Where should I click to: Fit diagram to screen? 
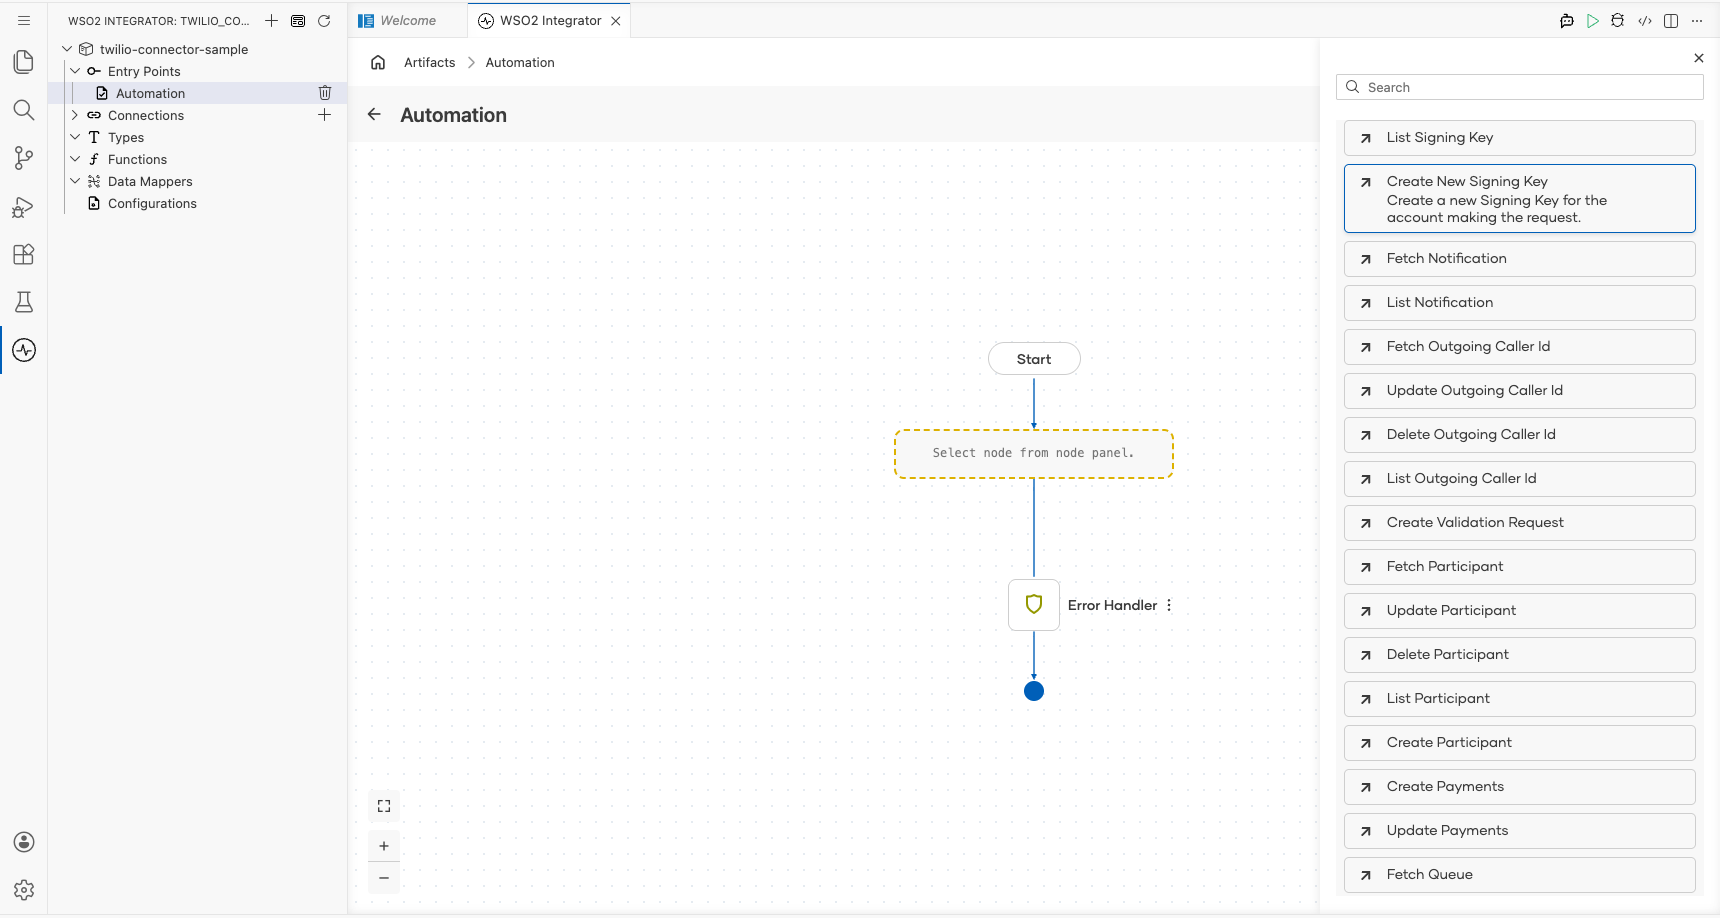[x=384, y=806]
